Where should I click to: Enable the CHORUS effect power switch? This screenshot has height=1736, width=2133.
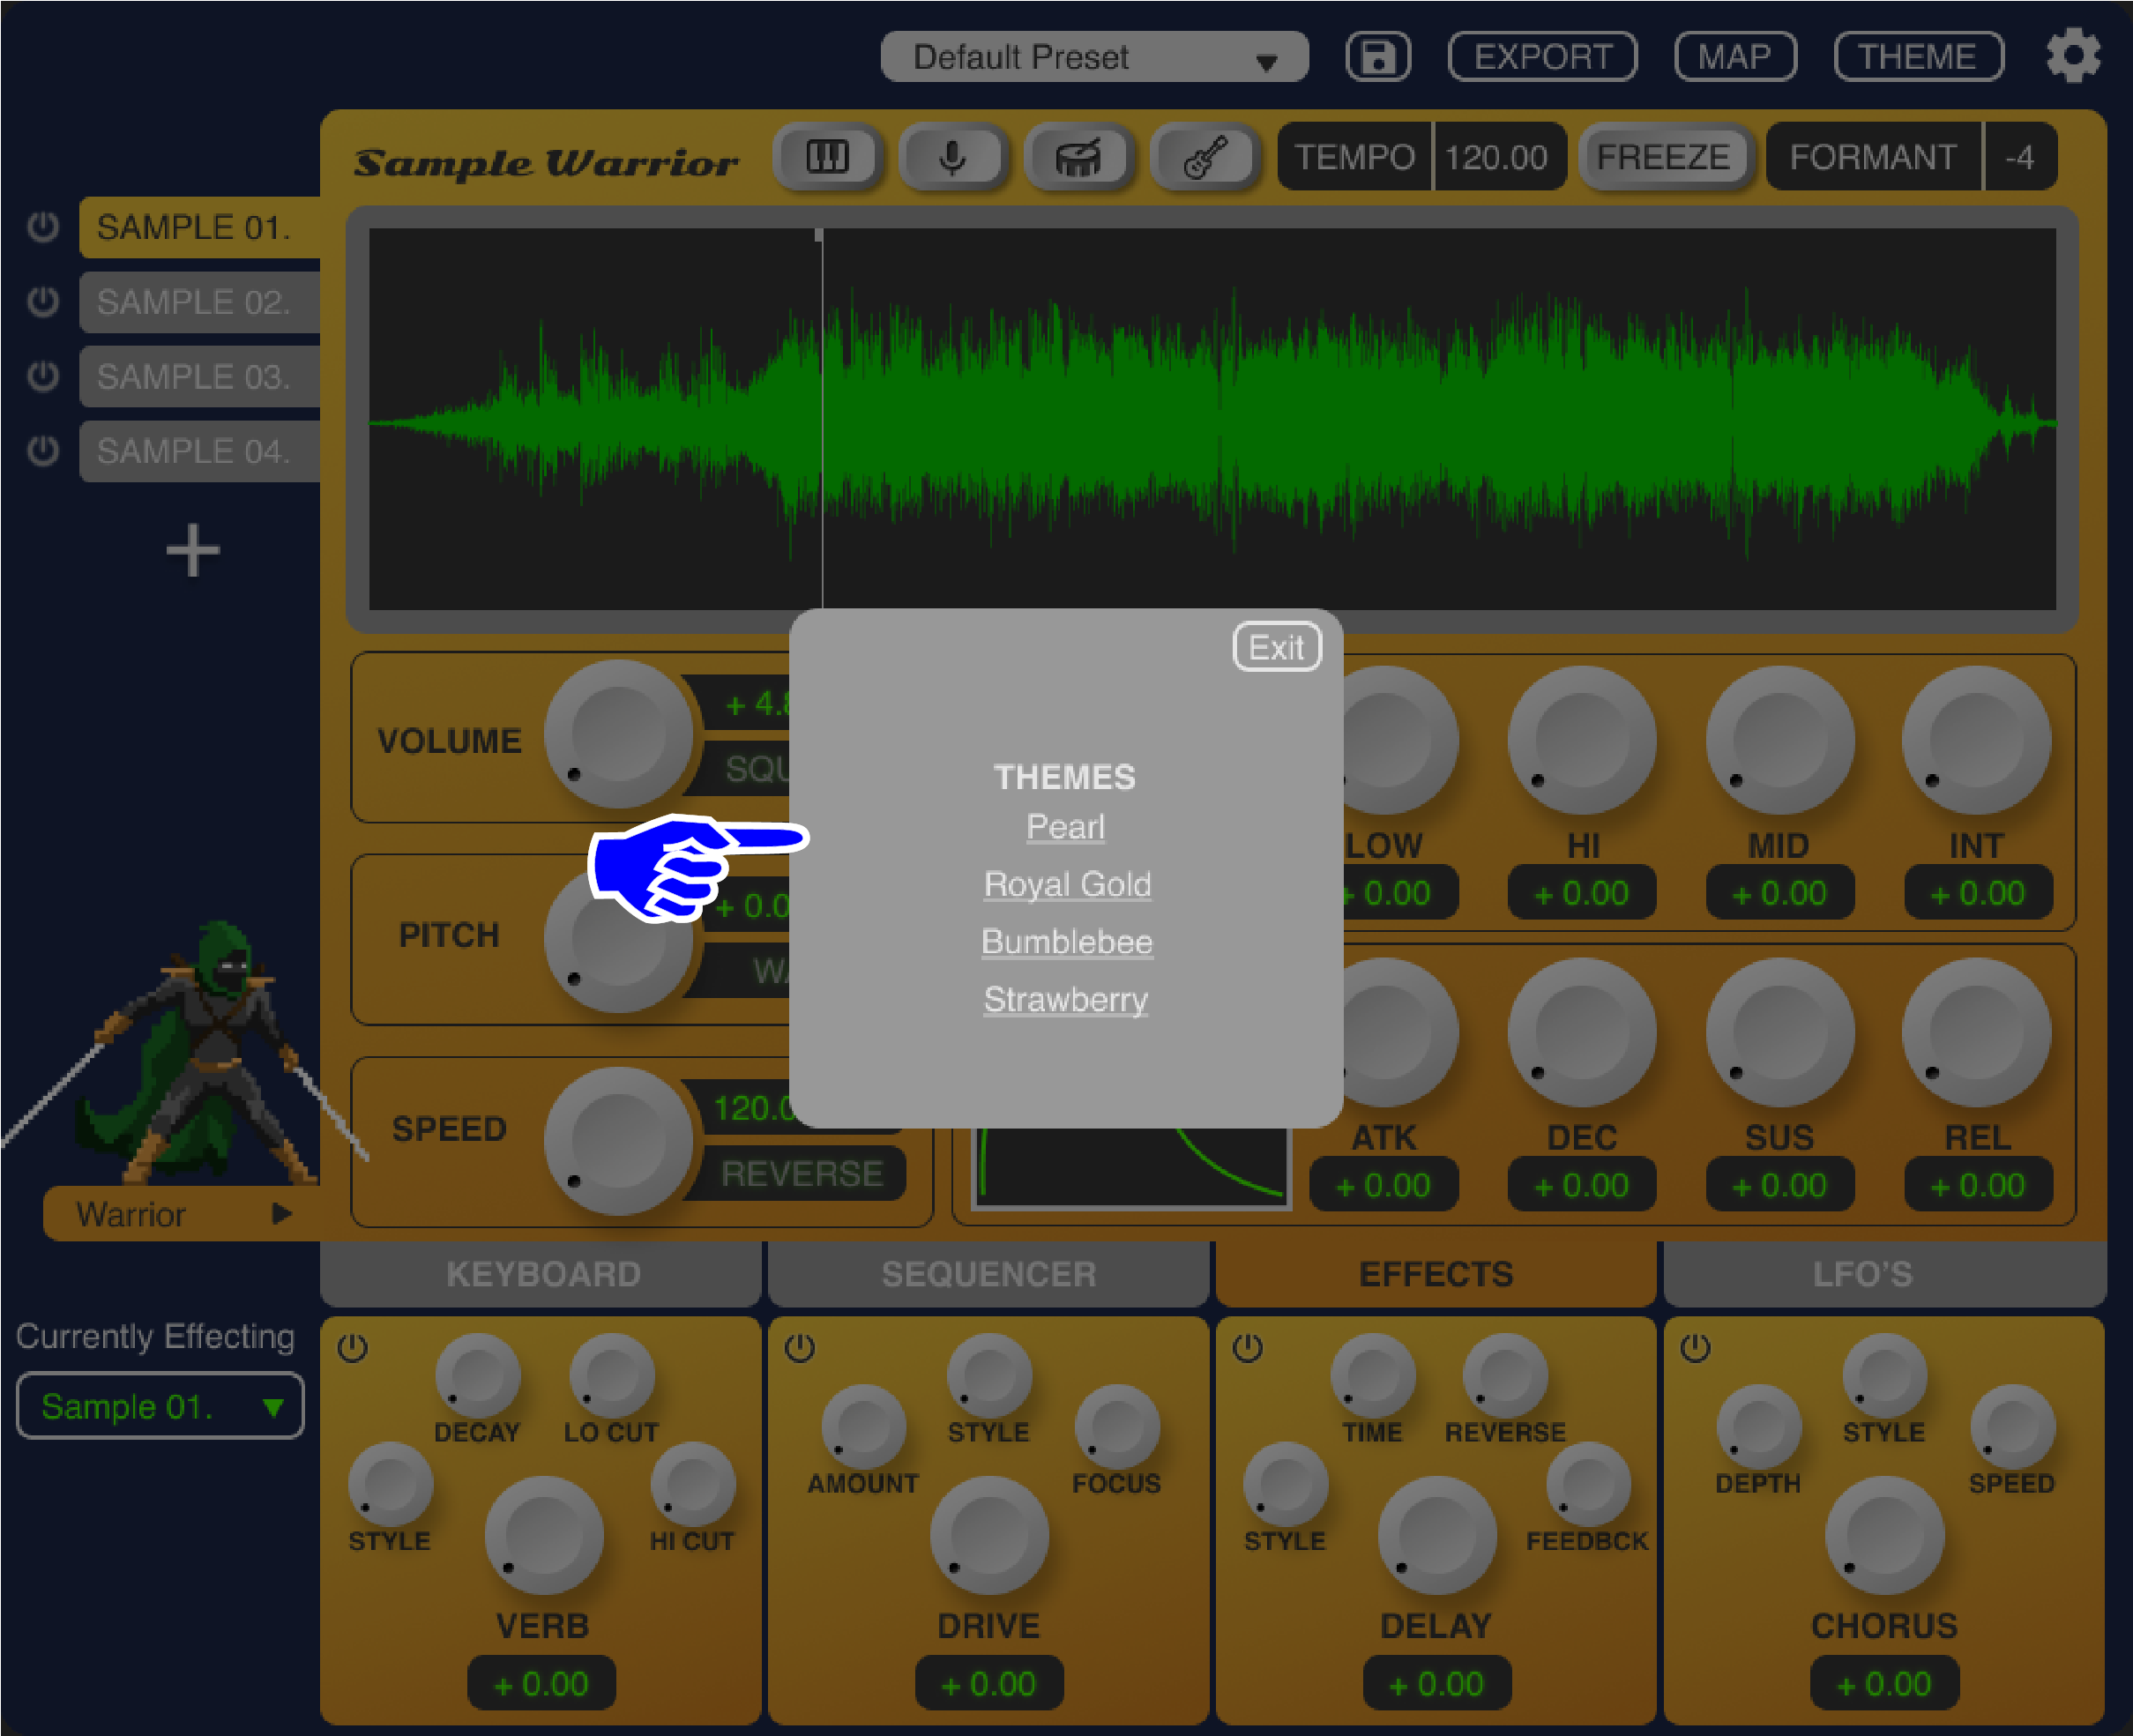click(1695, 1348)
